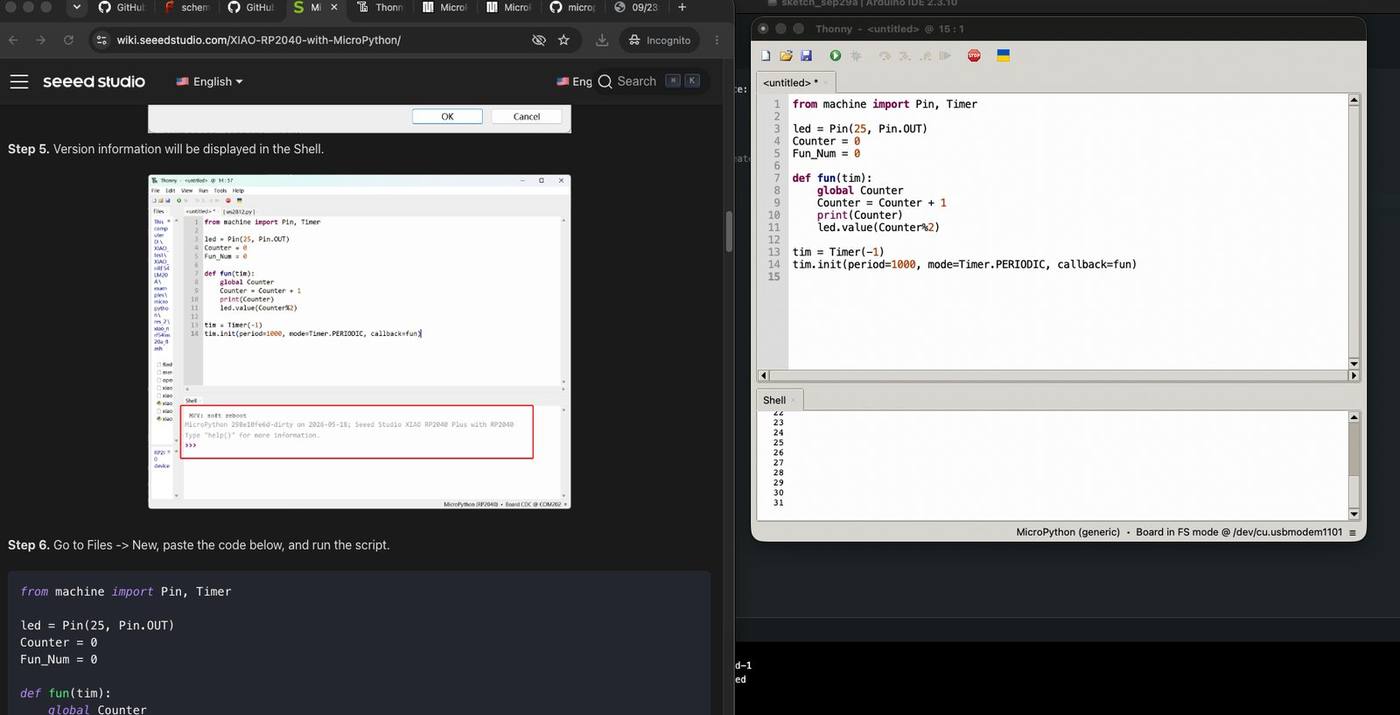1400x715 pixels.
Task: Open the Seeed wiki hamburger menu
Action: point(19,81)
